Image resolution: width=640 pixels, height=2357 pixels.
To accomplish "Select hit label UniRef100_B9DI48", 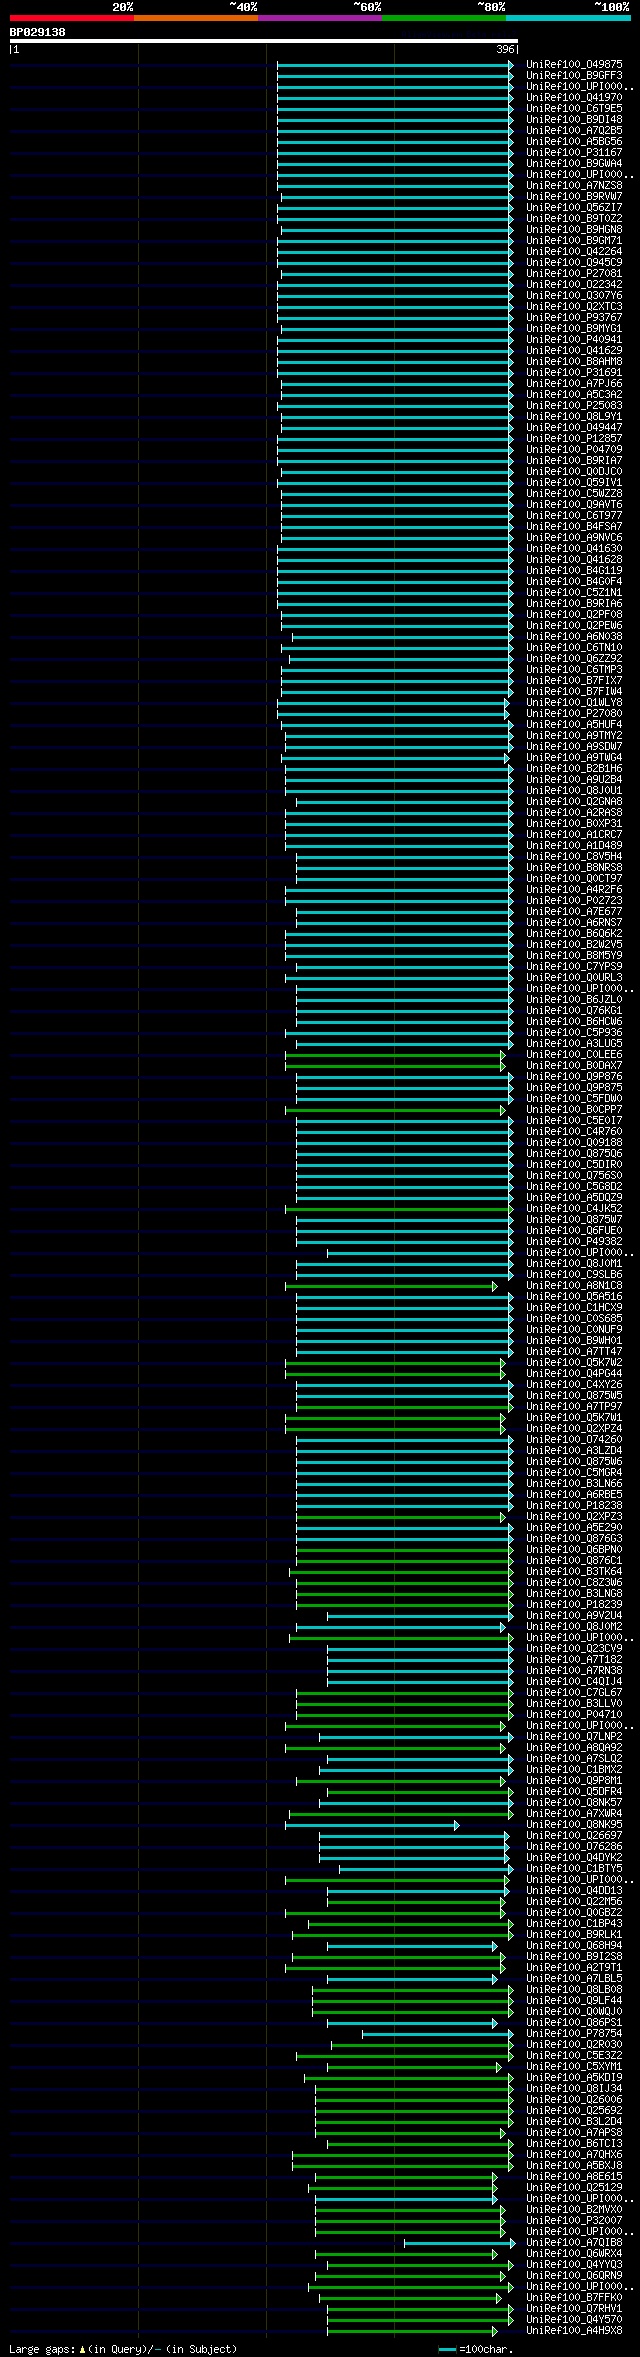I will 574,119.
